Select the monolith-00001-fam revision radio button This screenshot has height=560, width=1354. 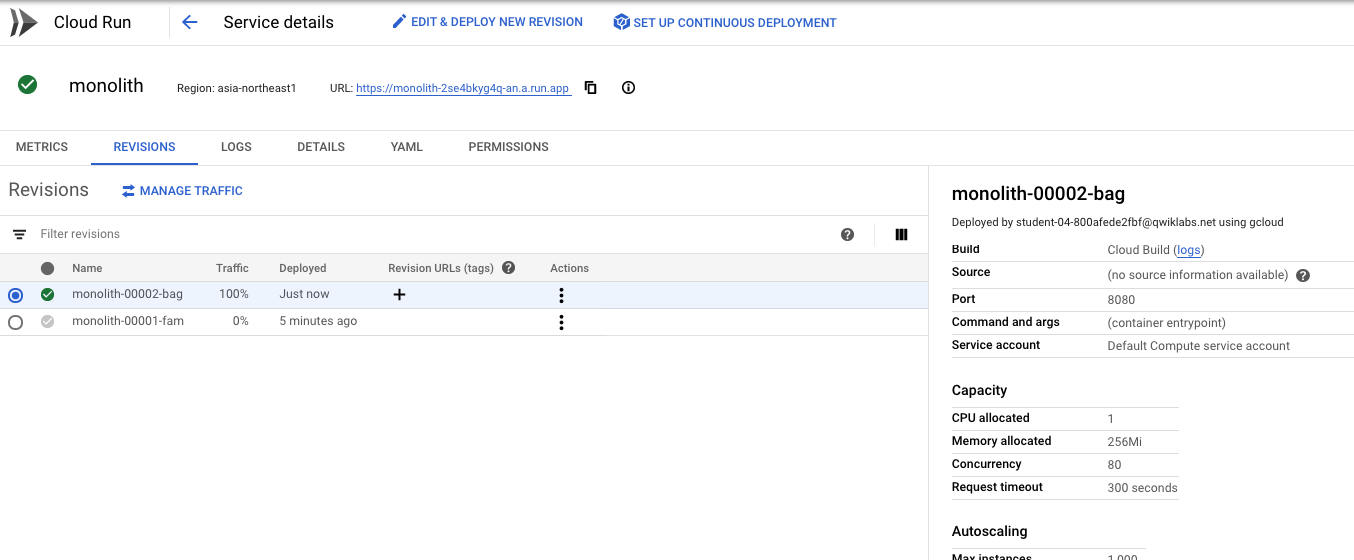[15, 322]
